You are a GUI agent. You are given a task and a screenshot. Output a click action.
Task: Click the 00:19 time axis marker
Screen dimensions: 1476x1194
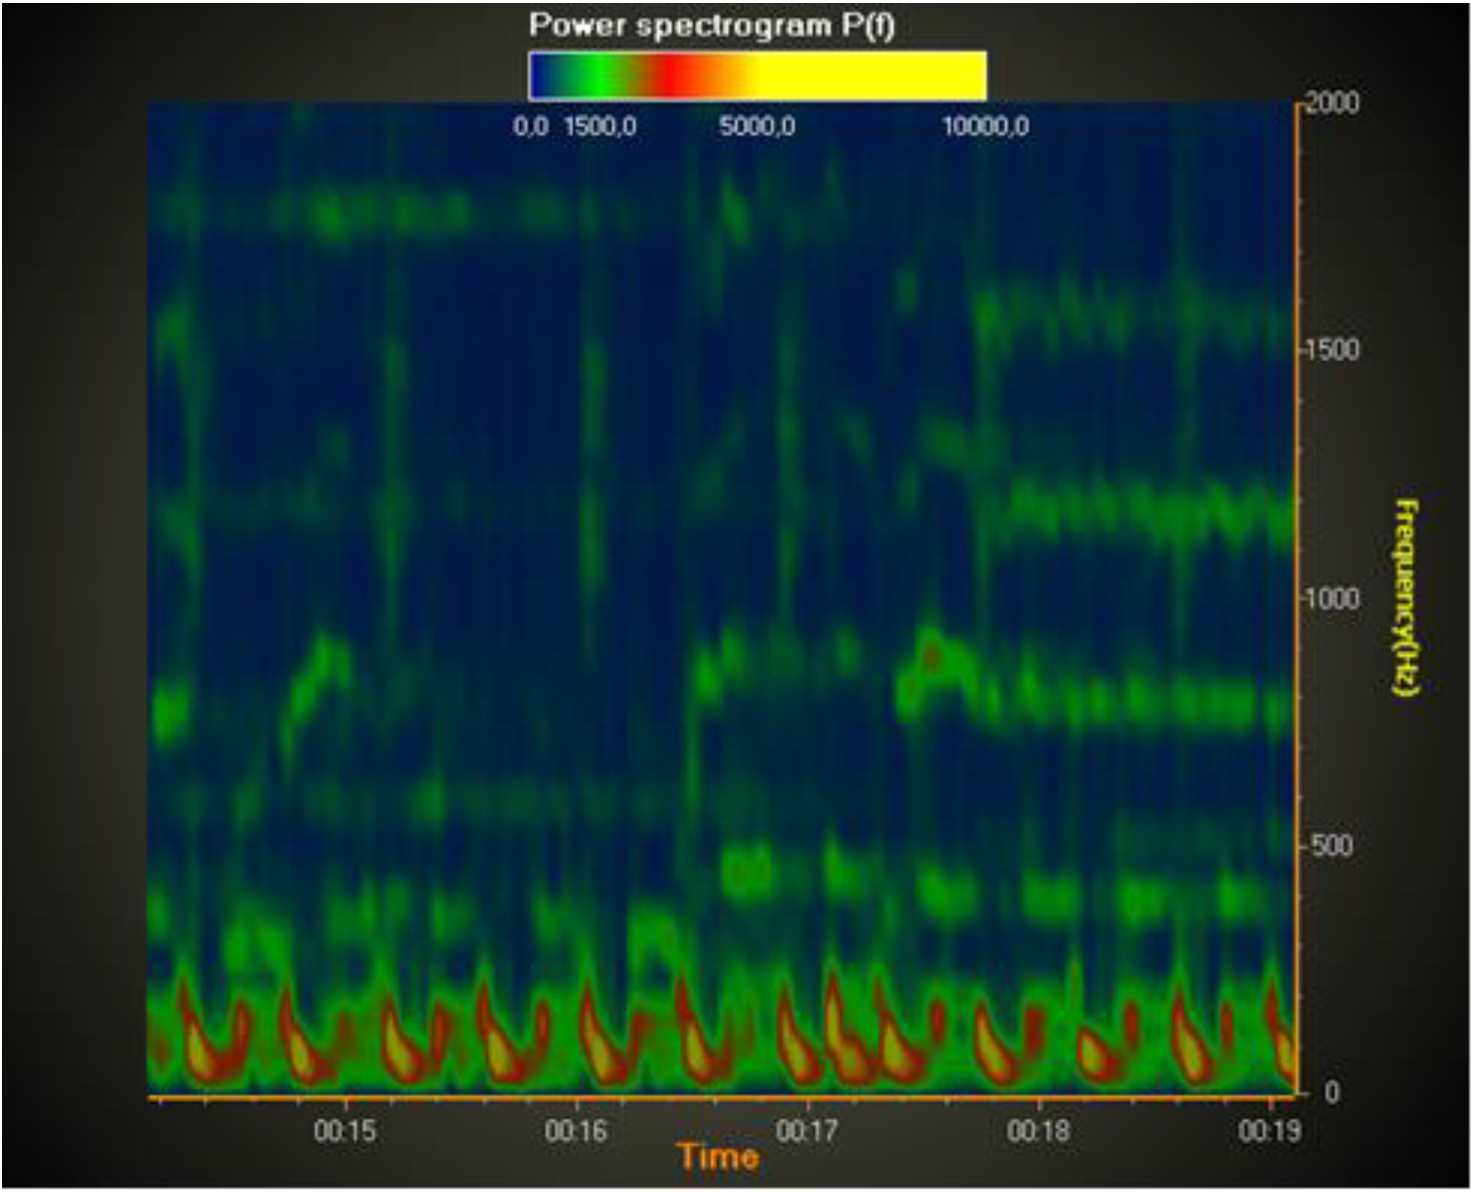point(1269,1131)
